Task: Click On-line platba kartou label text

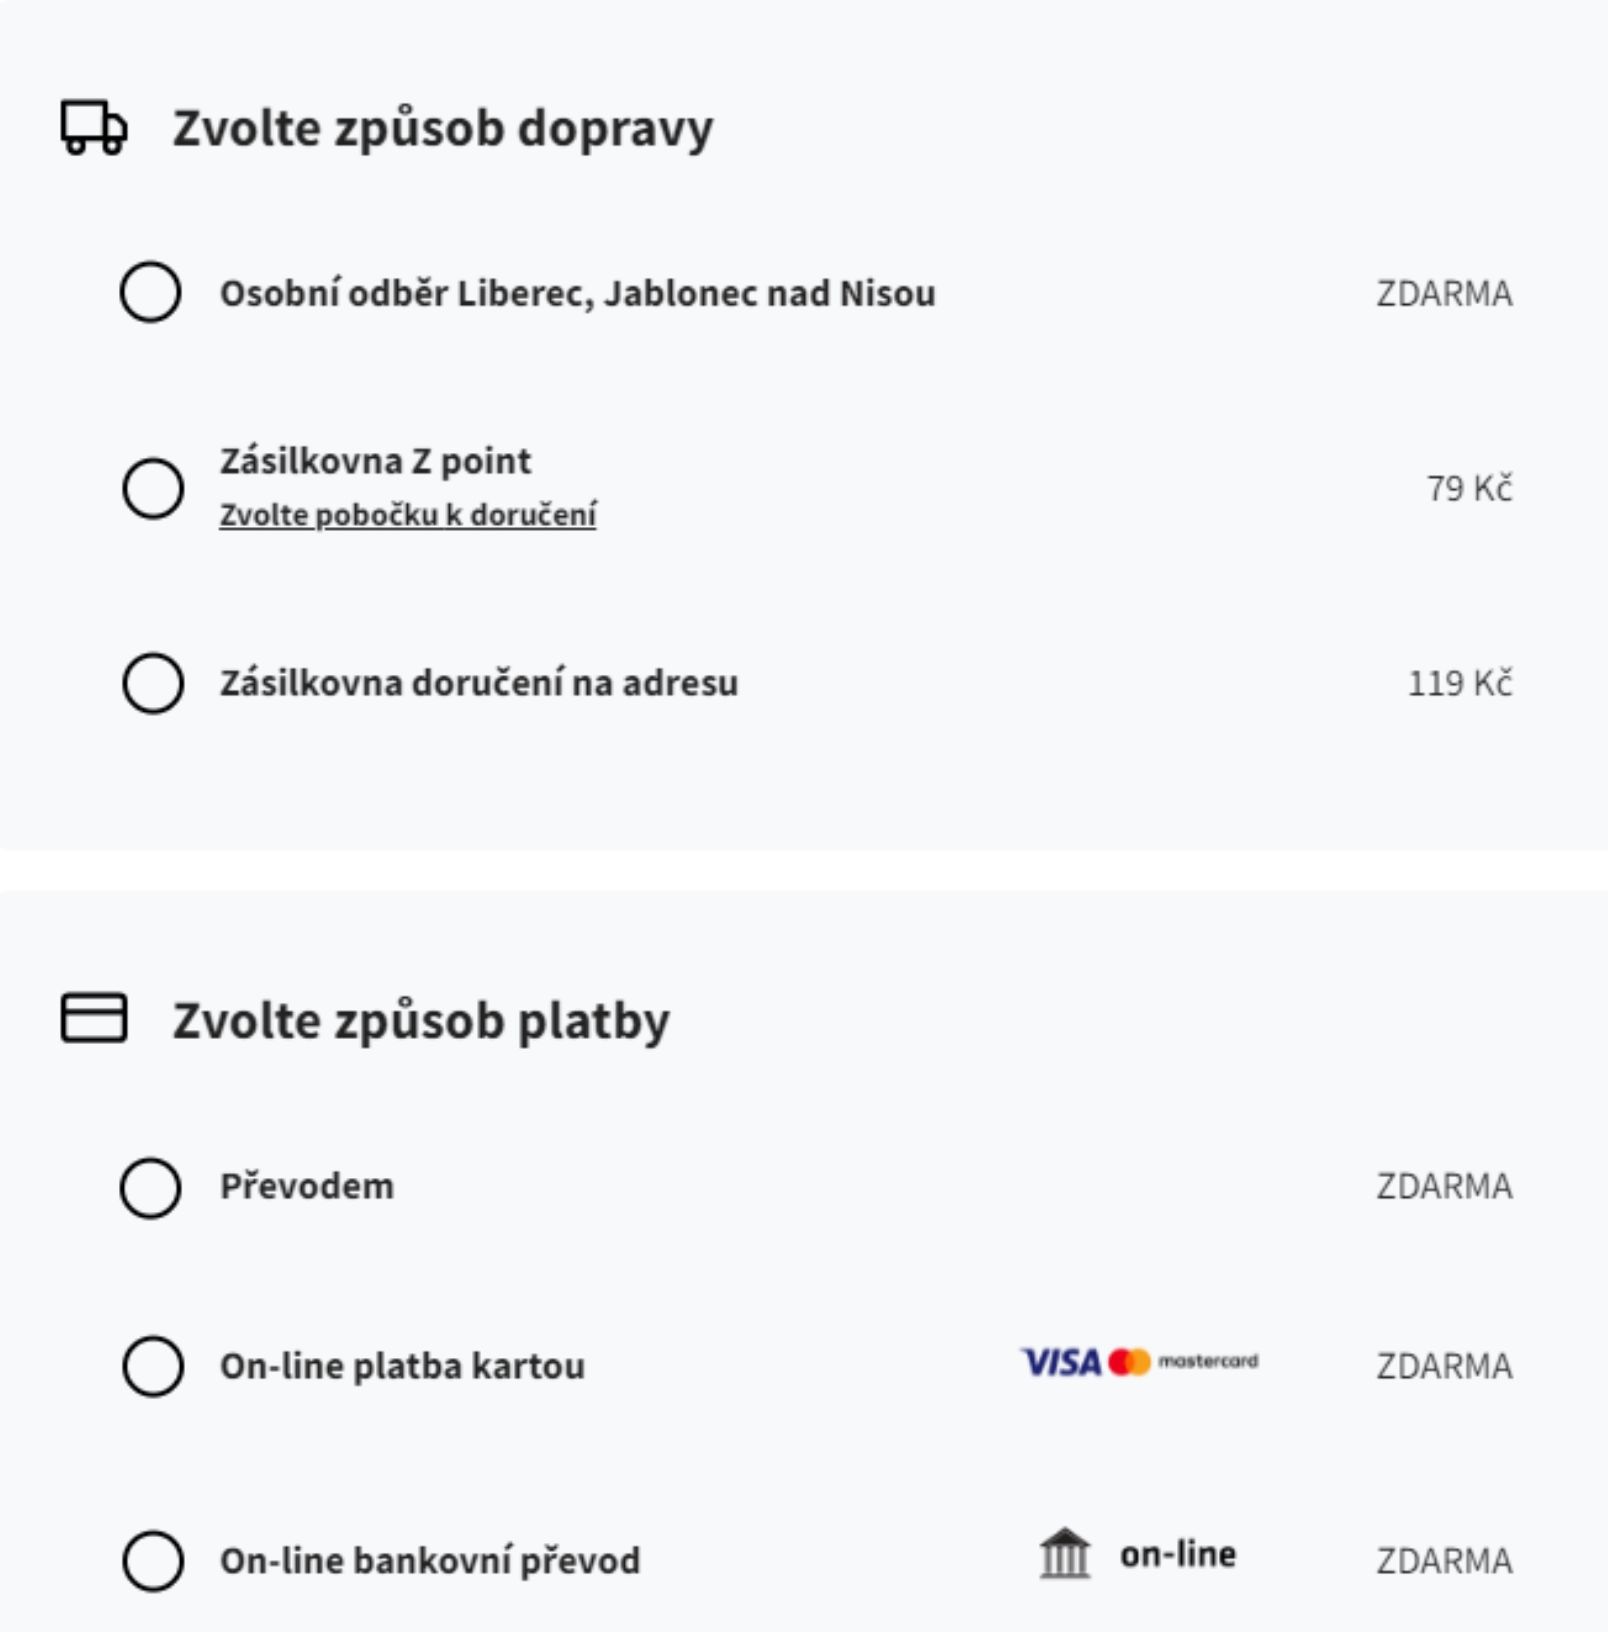Action: (402, 1366)
